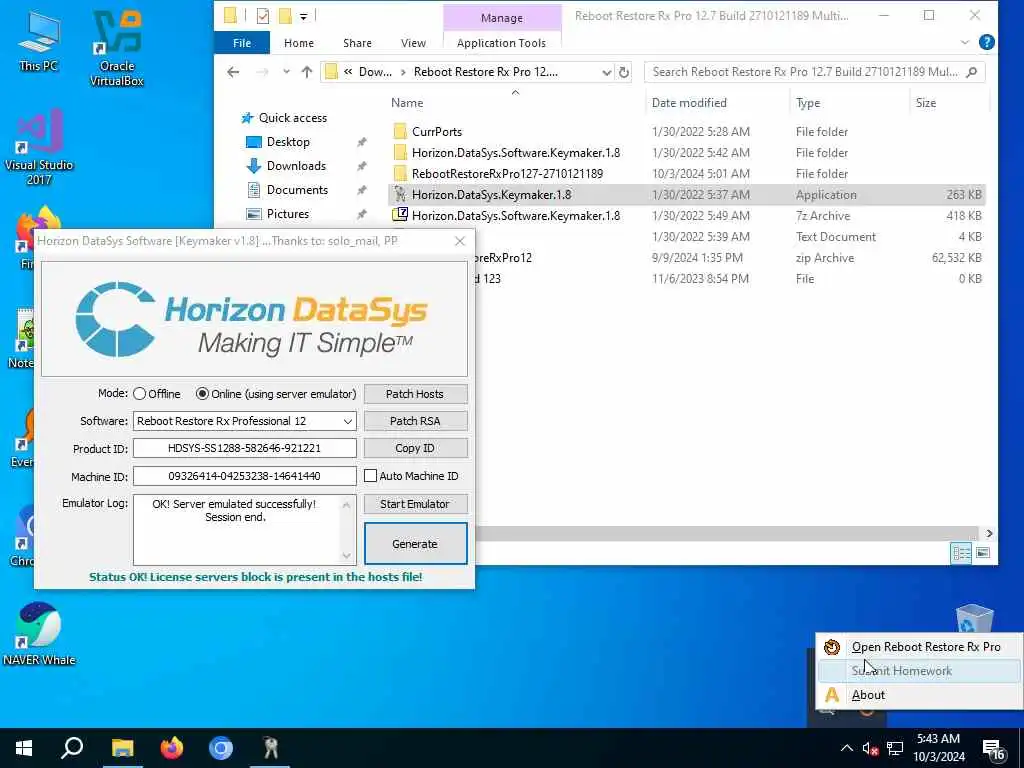
Task: Open the This PC desktop icon
Action: coord(39,40)
